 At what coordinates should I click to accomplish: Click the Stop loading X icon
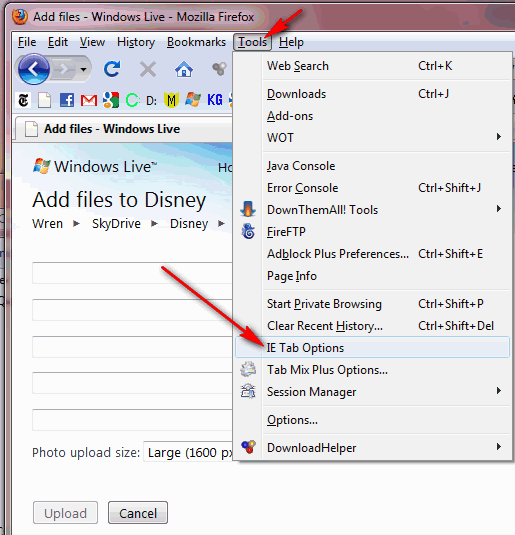tap(148, 69)
